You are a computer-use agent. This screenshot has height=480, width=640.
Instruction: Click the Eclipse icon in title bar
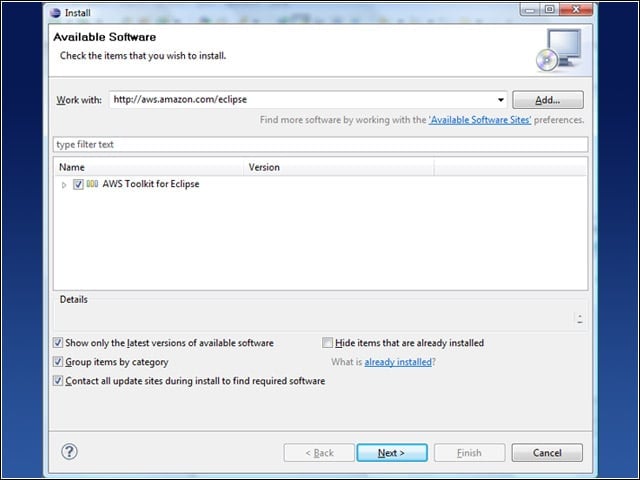(55, 13)
